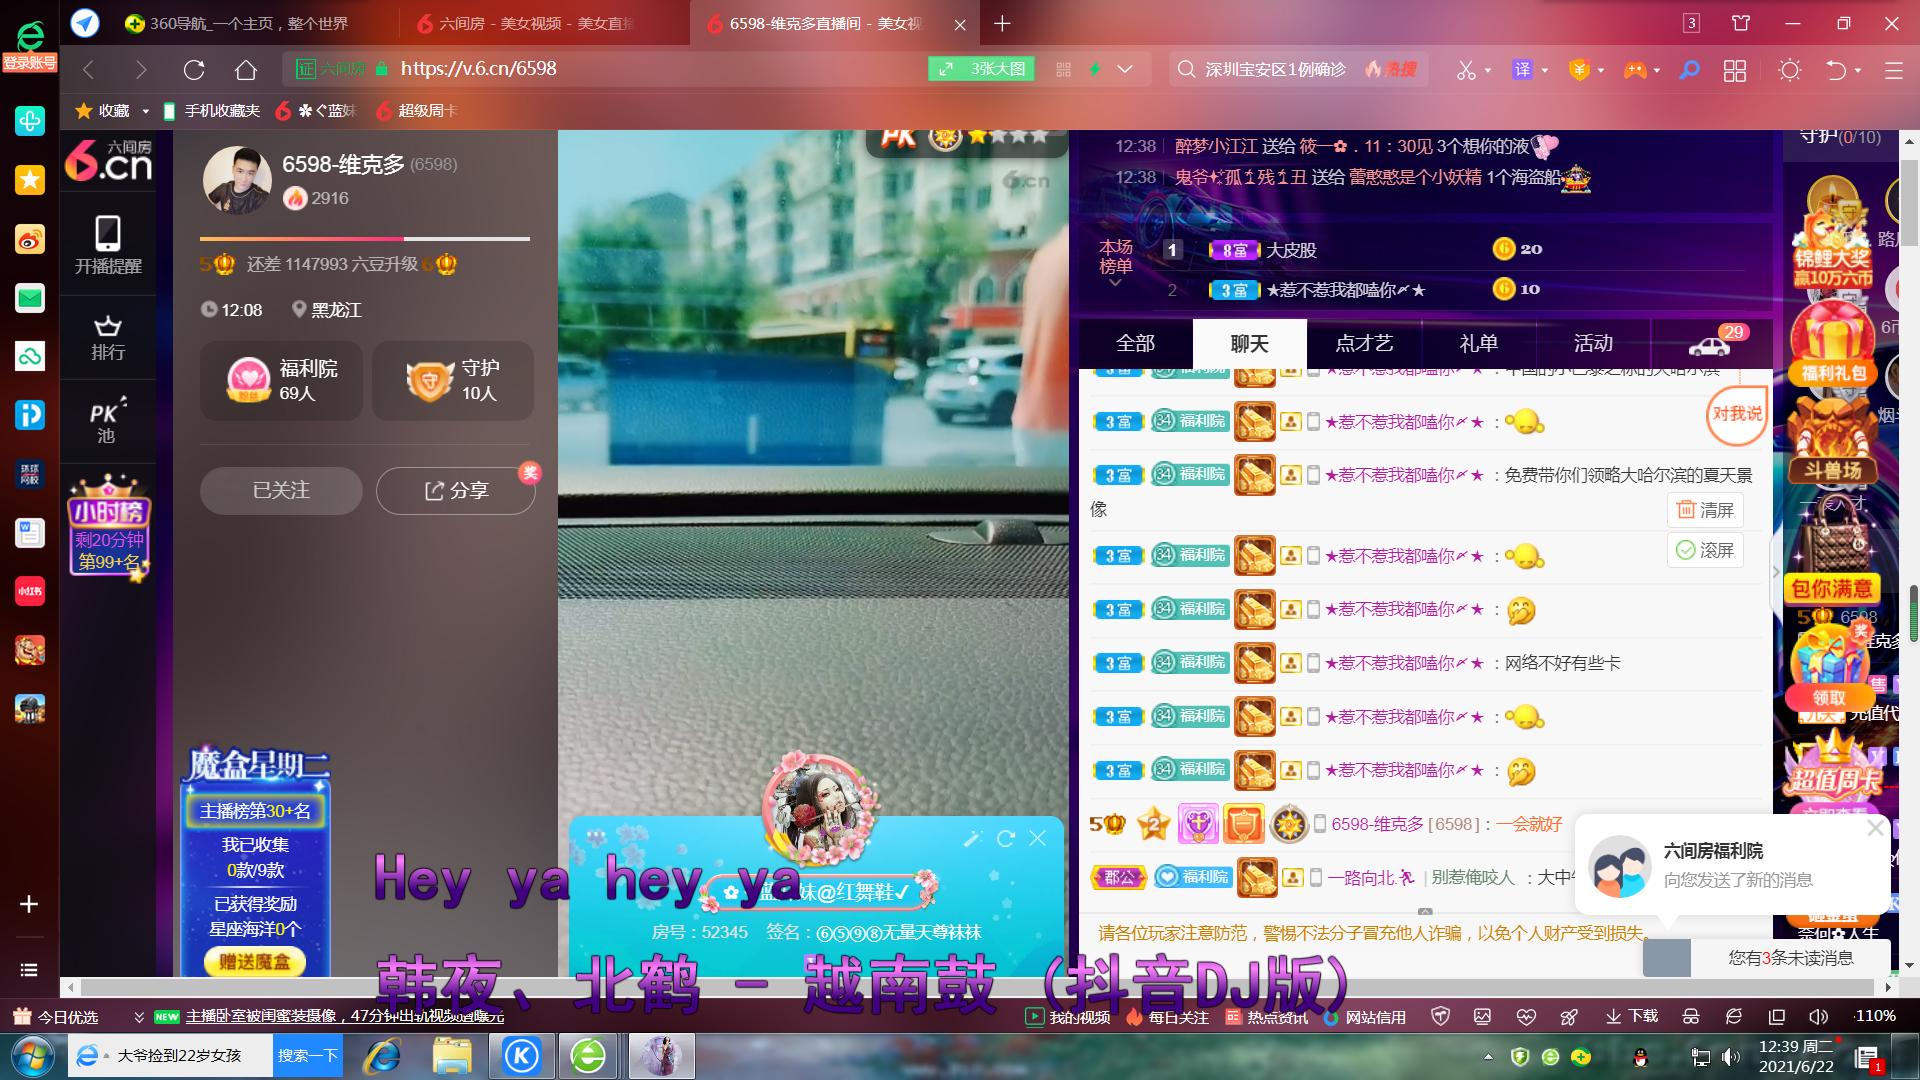Collapse the right side panel arrow

(1776, 572)
